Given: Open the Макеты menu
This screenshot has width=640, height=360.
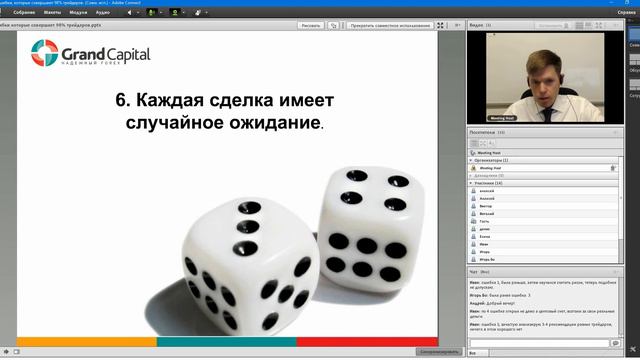Looking at the screenshot, I should pyautogui.click(x=52, y=13).
